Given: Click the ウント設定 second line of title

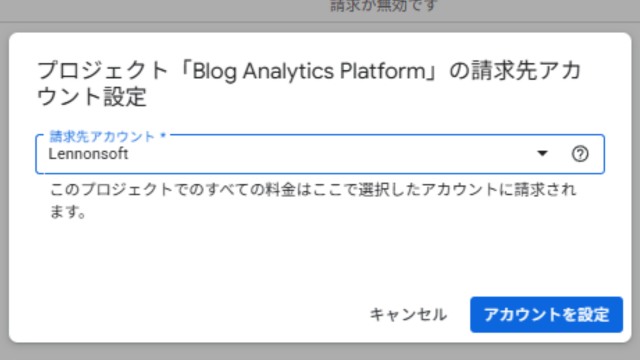Looking at the screenshot, I should 91,97.
